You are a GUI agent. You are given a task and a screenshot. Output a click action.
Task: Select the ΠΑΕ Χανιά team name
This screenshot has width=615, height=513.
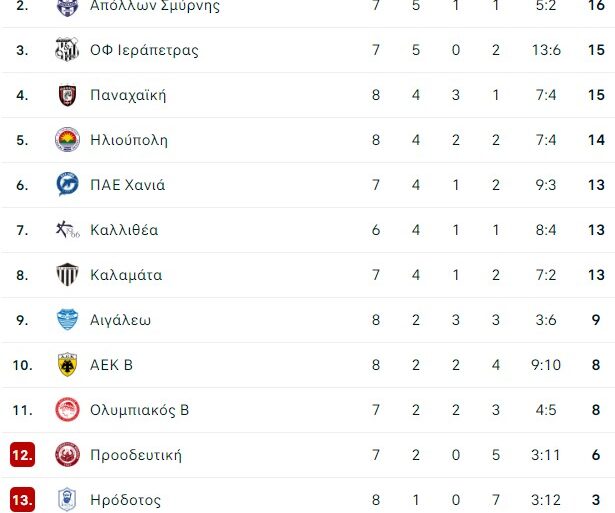click(128, 185)
